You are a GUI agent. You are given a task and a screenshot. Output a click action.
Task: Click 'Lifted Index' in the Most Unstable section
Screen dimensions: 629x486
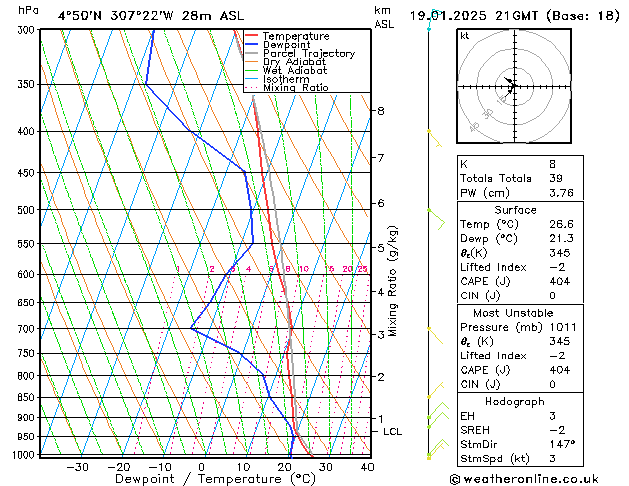493,356
